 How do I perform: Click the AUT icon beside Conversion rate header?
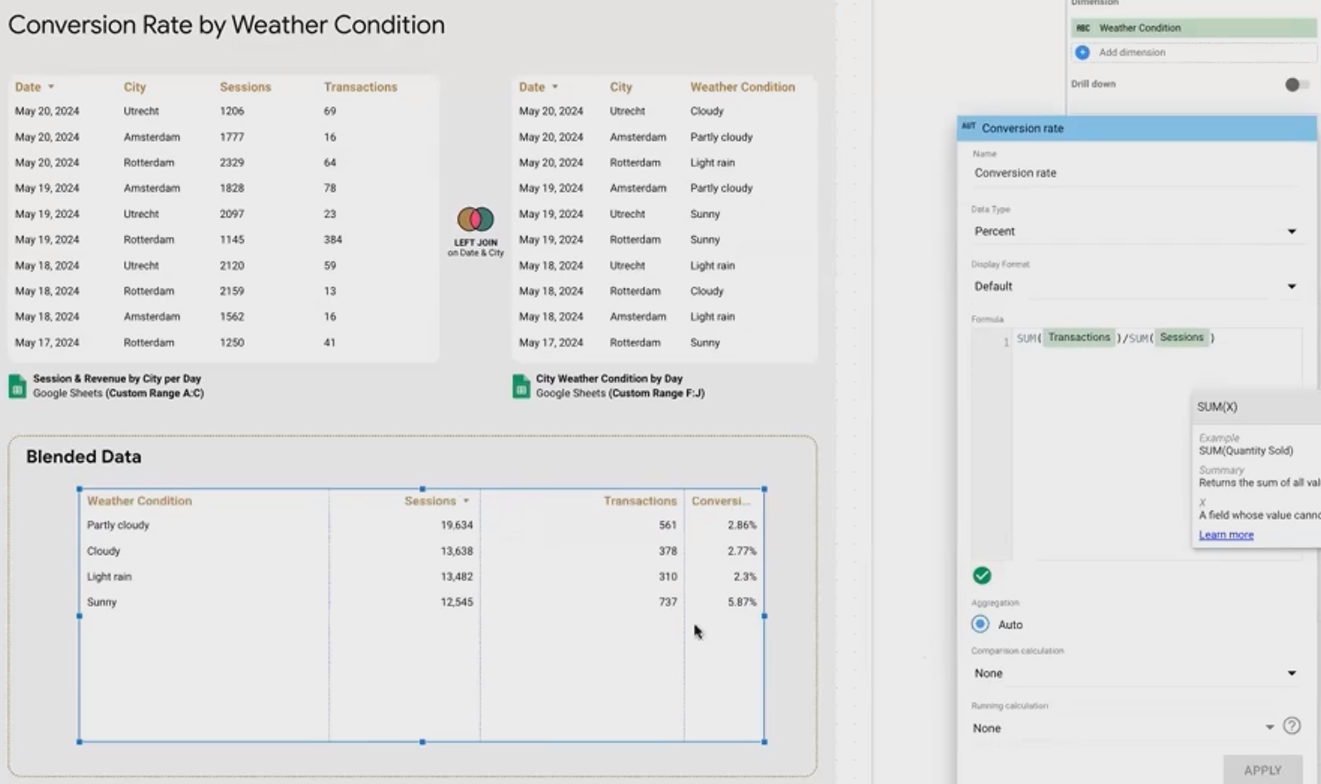pyautogui.click(x=968, y=127)
